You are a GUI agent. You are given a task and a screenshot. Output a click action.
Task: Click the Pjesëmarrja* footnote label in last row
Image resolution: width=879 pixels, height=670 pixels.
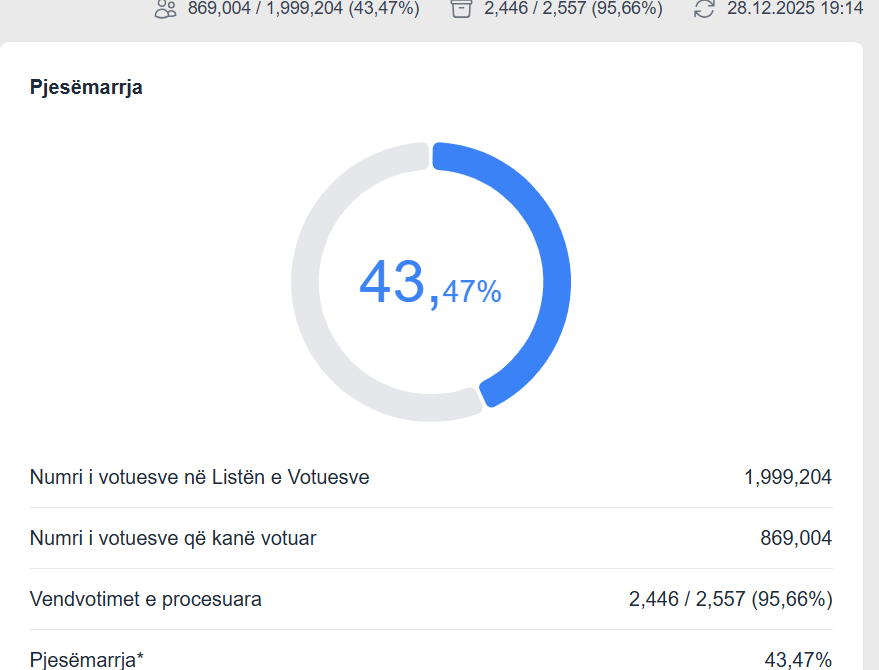(87, 659)
